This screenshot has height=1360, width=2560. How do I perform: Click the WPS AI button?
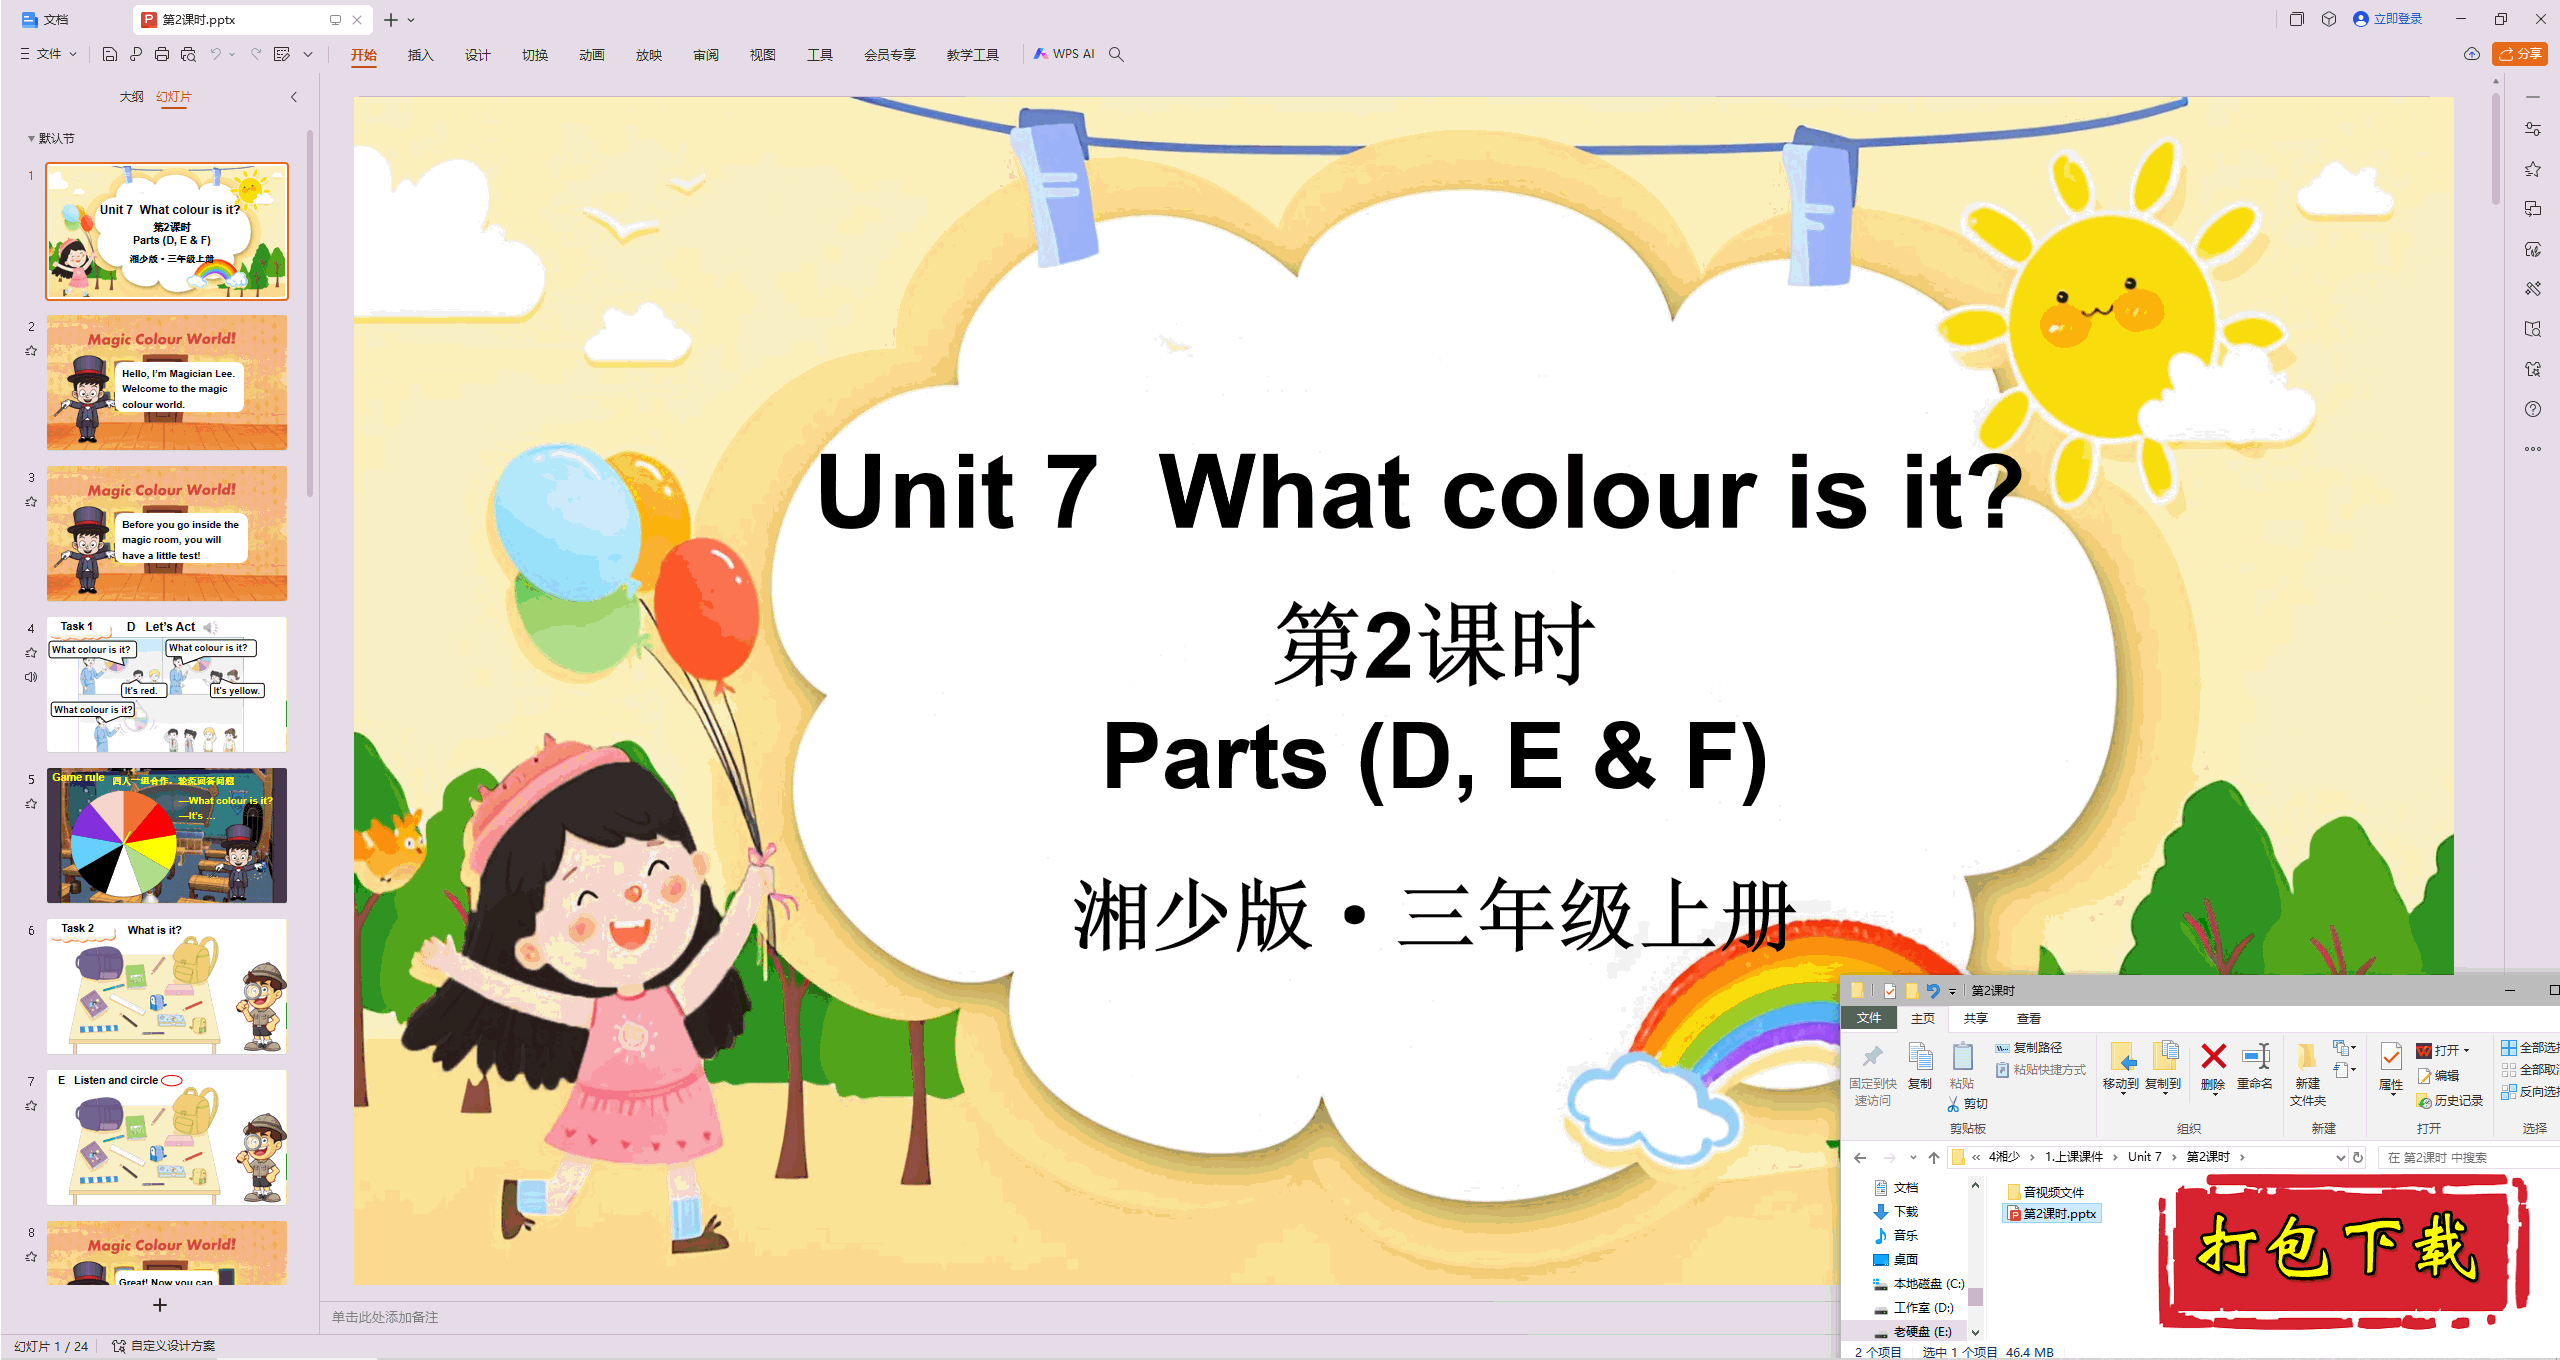[1064, 54]
